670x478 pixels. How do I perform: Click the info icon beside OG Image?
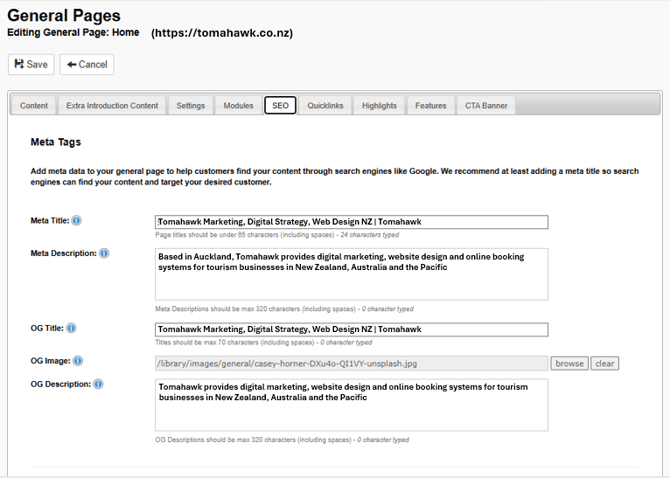point(78,361)
